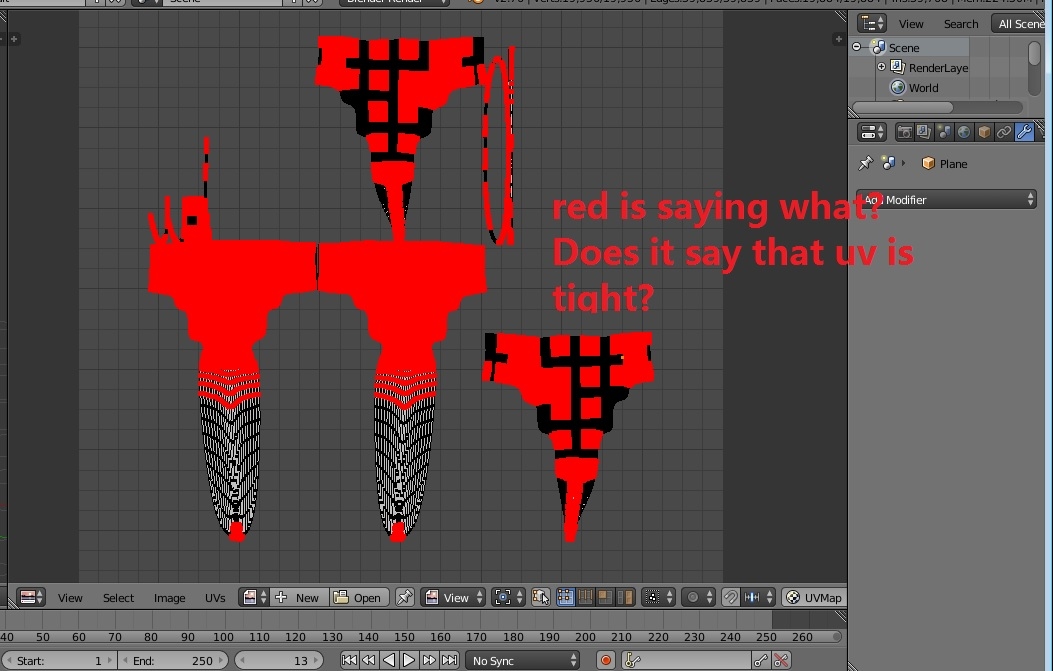Insert keyframe with the key icon
This screenshot has height=671, width=1053.
pyautogui.click(x=760, y=660)
